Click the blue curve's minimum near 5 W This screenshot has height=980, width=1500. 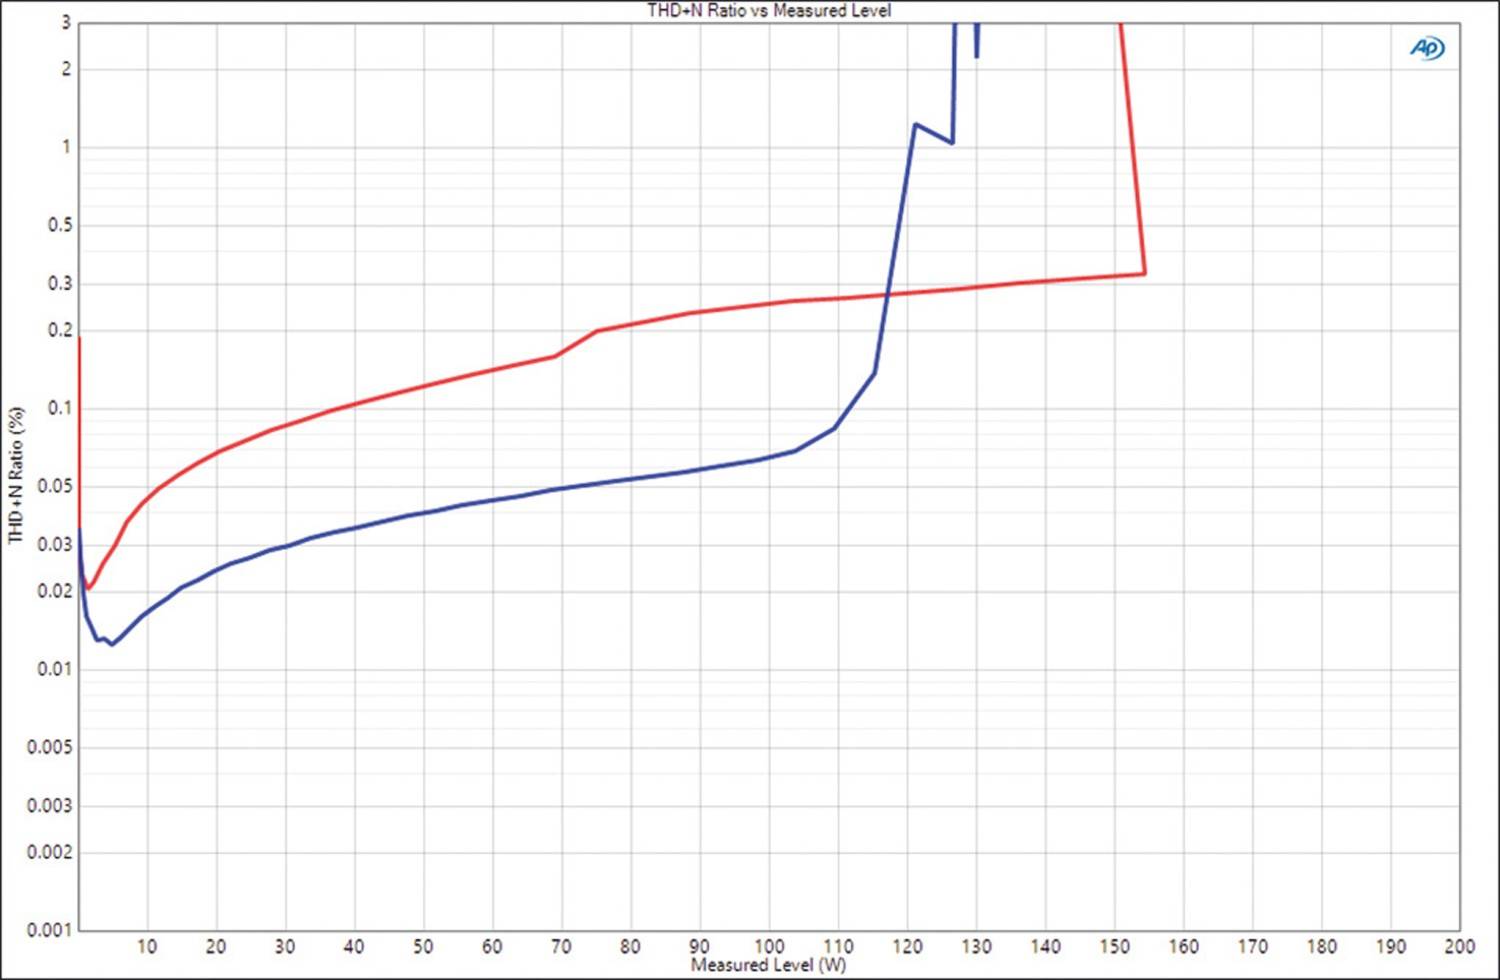pos(112,644)
